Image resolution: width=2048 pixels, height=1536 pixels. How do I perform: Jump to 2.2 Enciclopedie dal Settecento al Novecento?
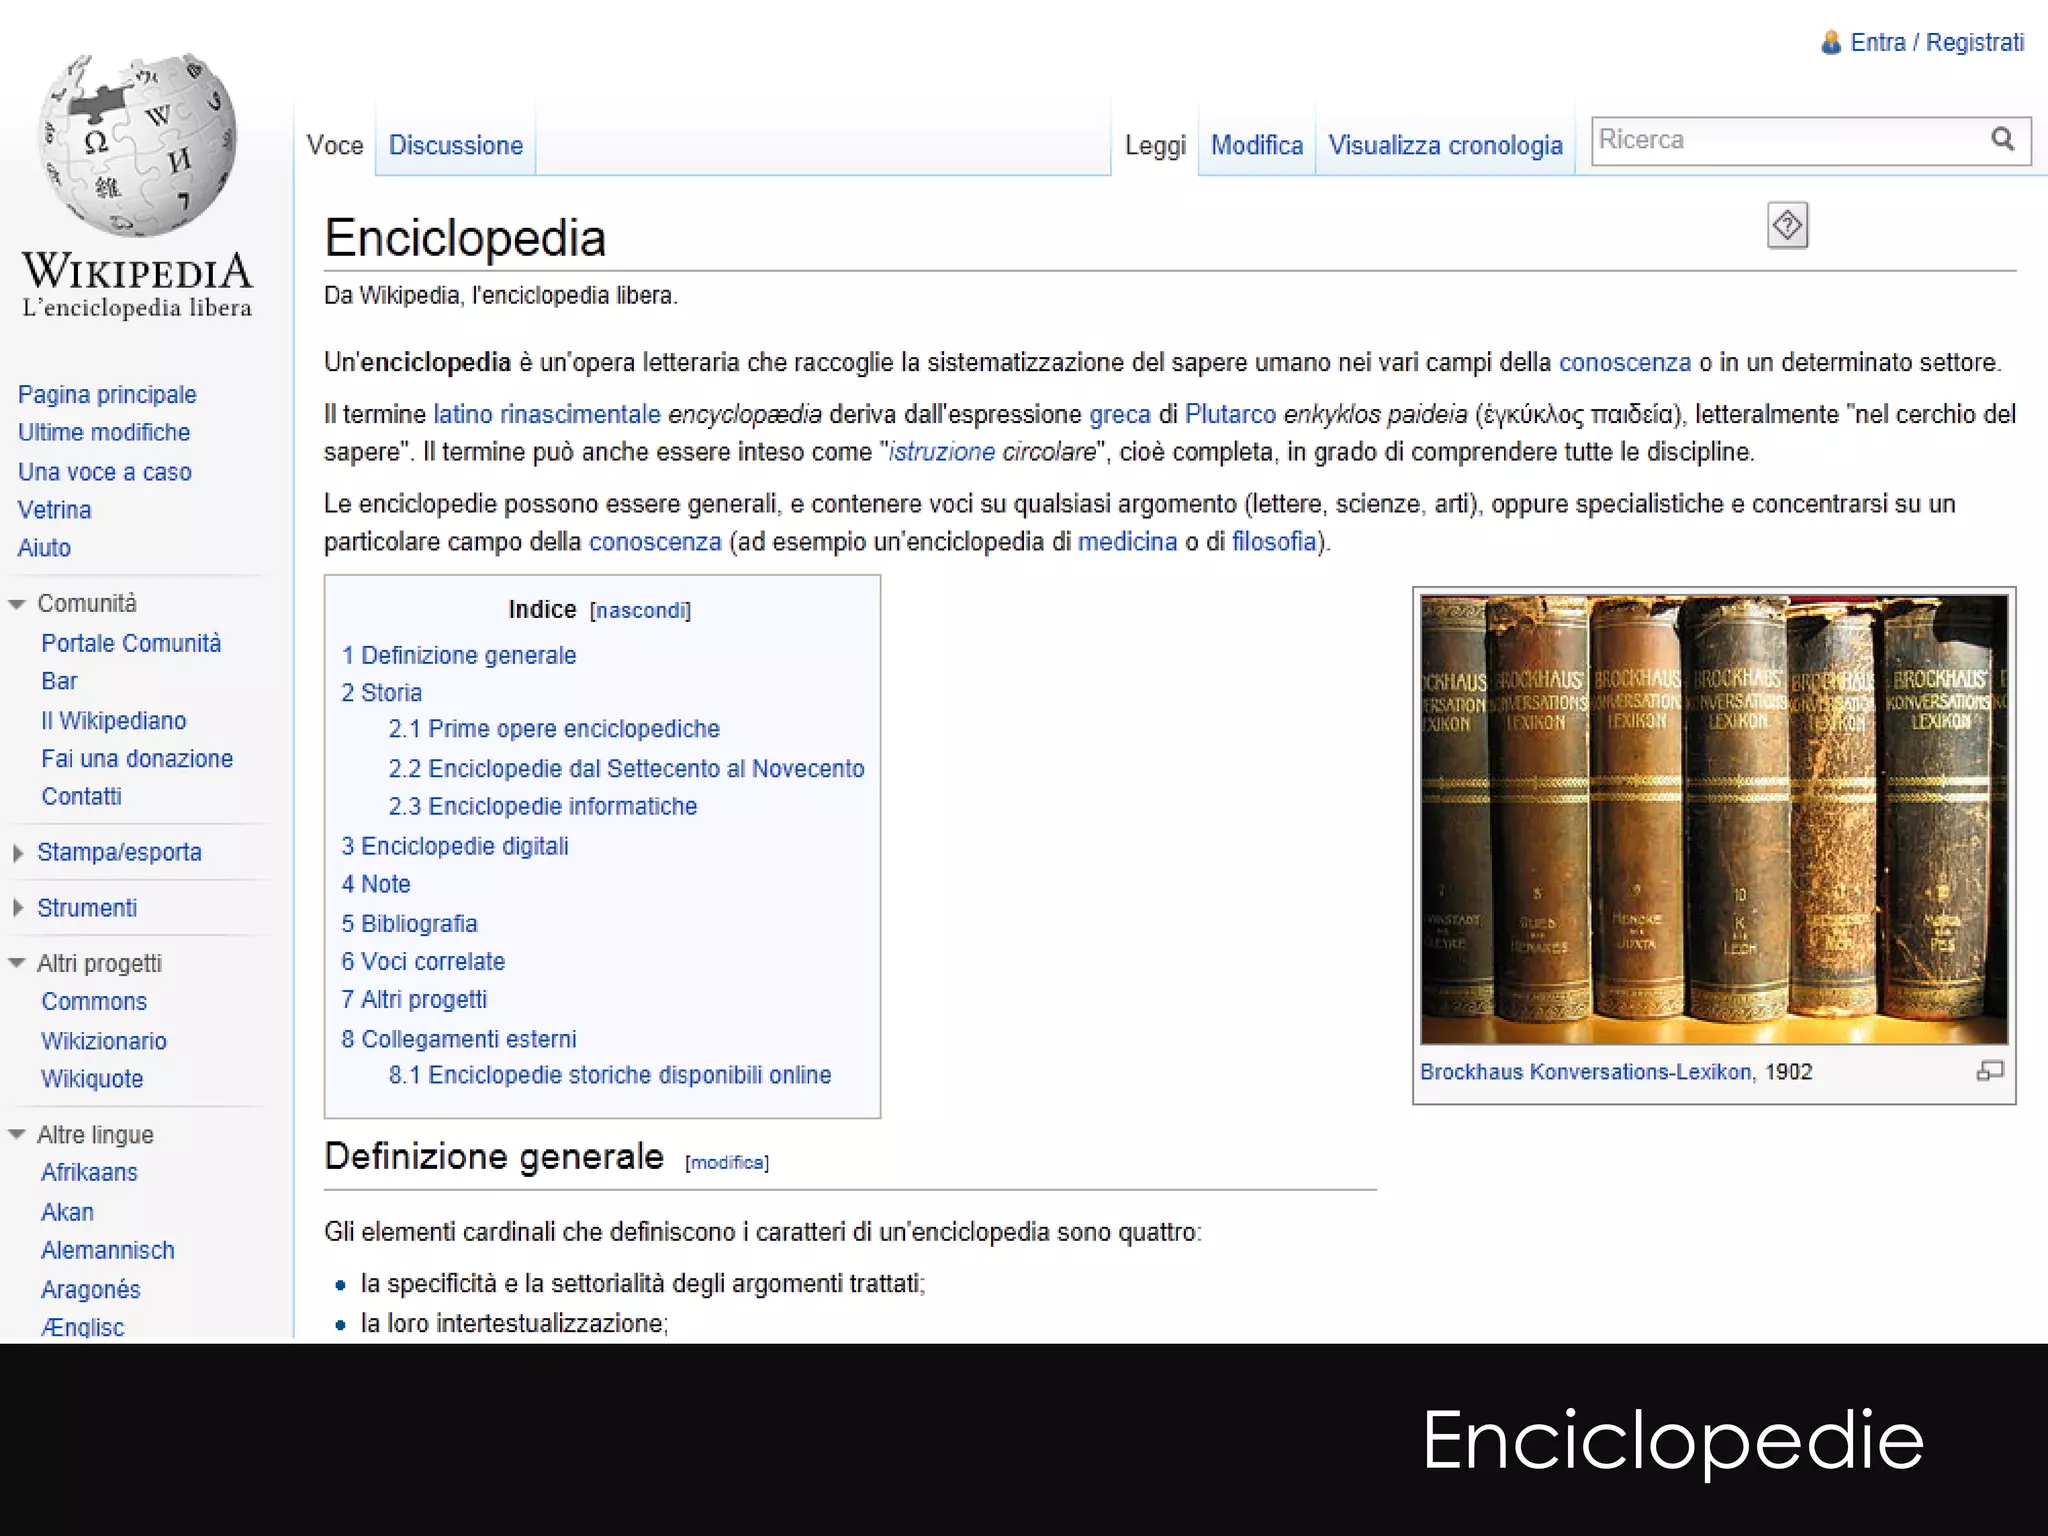pyautogui.click(x=627, y=769)
